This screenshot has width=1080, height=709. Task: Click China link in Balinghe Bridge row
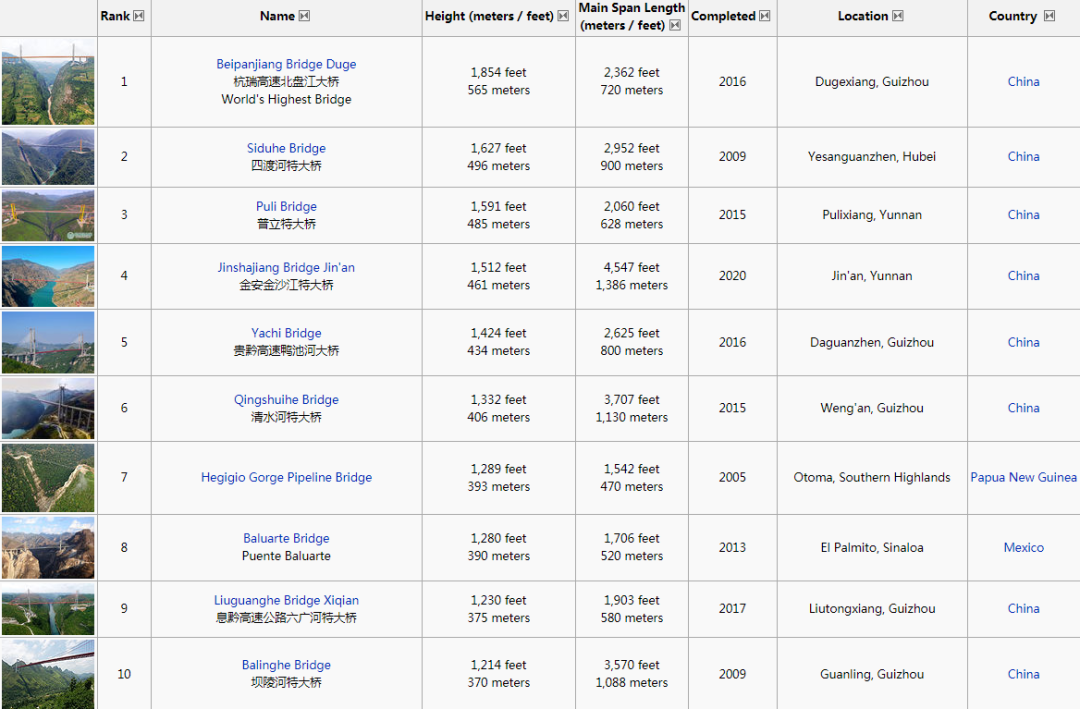click(x=1024, y=674)
